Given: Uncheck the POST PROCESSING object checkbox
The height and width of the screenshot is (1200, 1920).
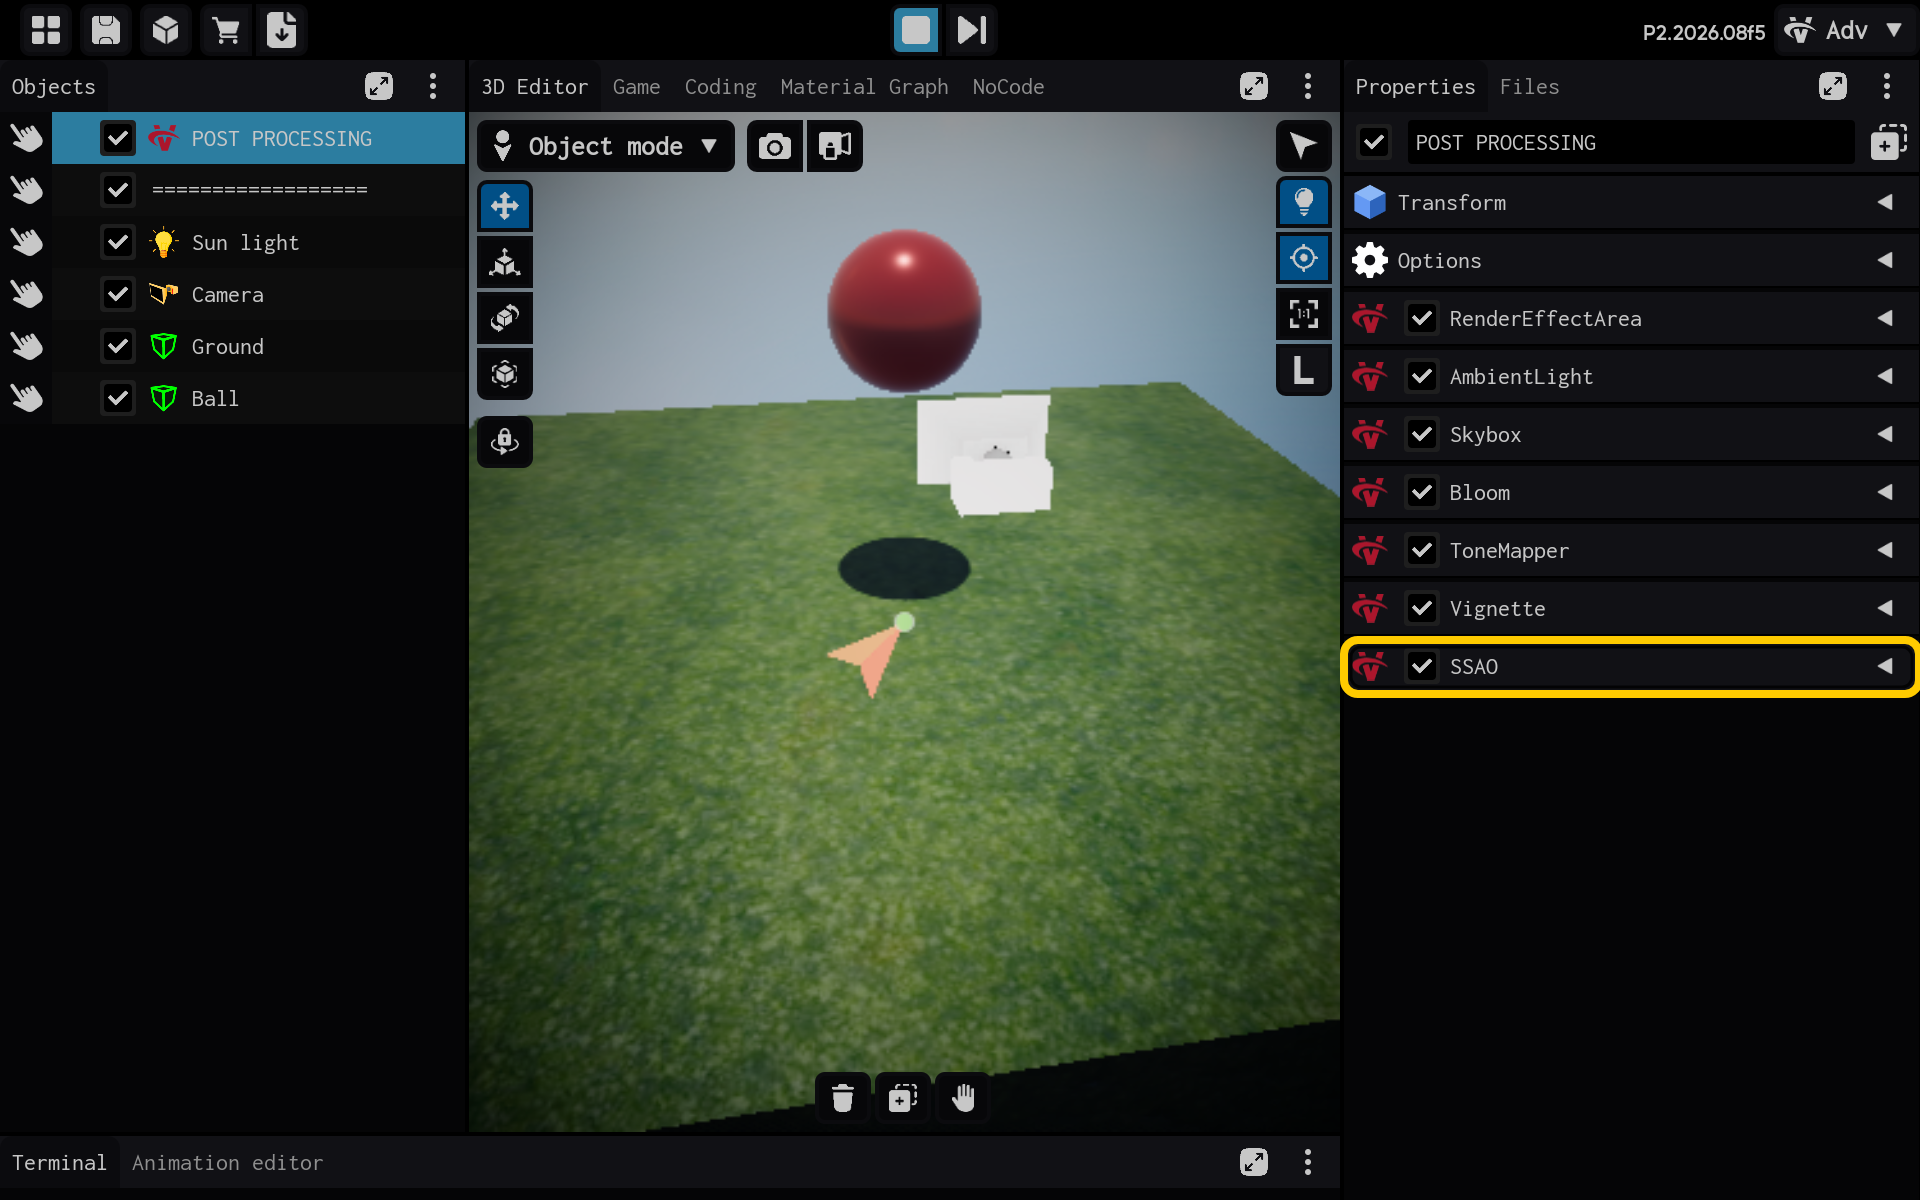Looking at the screenshot, I should (x=118, y=138).
